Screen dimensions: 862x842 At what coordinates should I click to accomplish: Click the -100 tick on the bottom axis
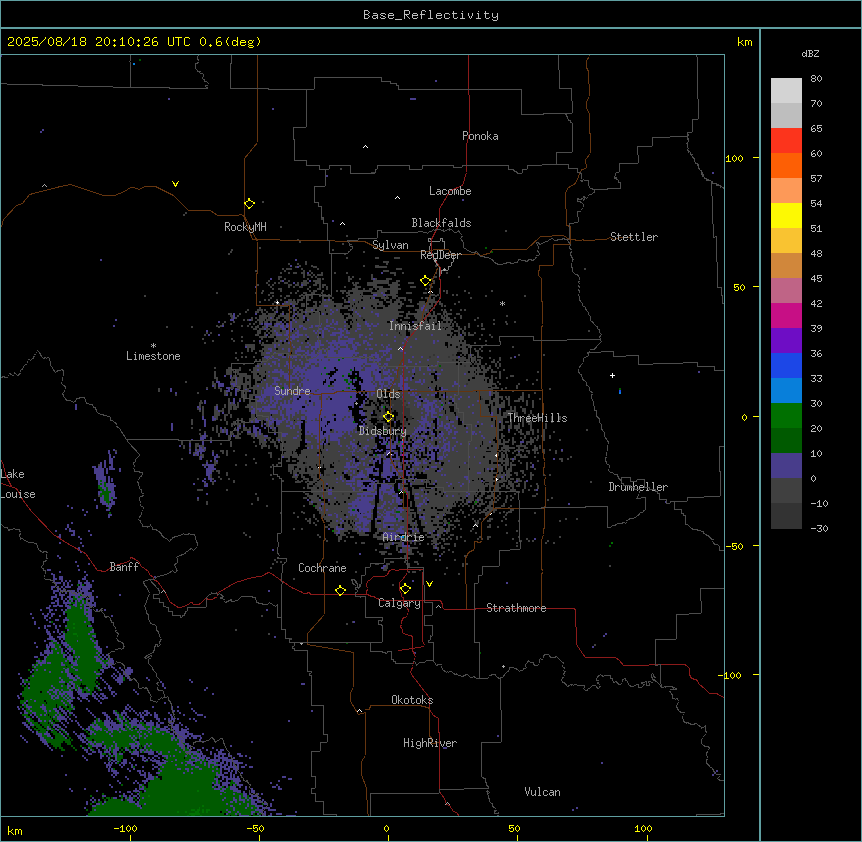(125, 828)
